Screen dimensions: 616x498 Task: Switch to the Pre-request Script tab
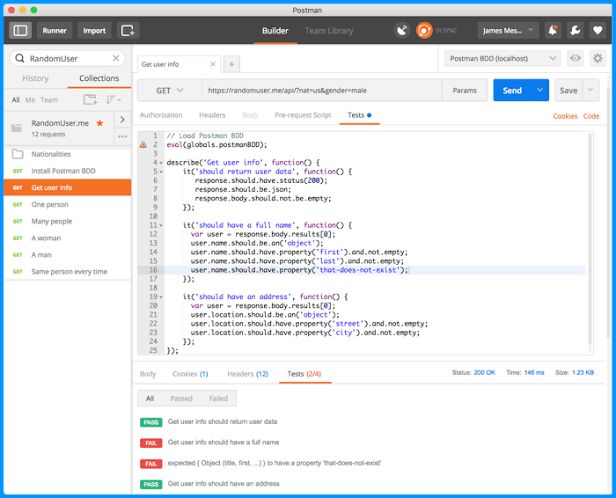point(302,116)
